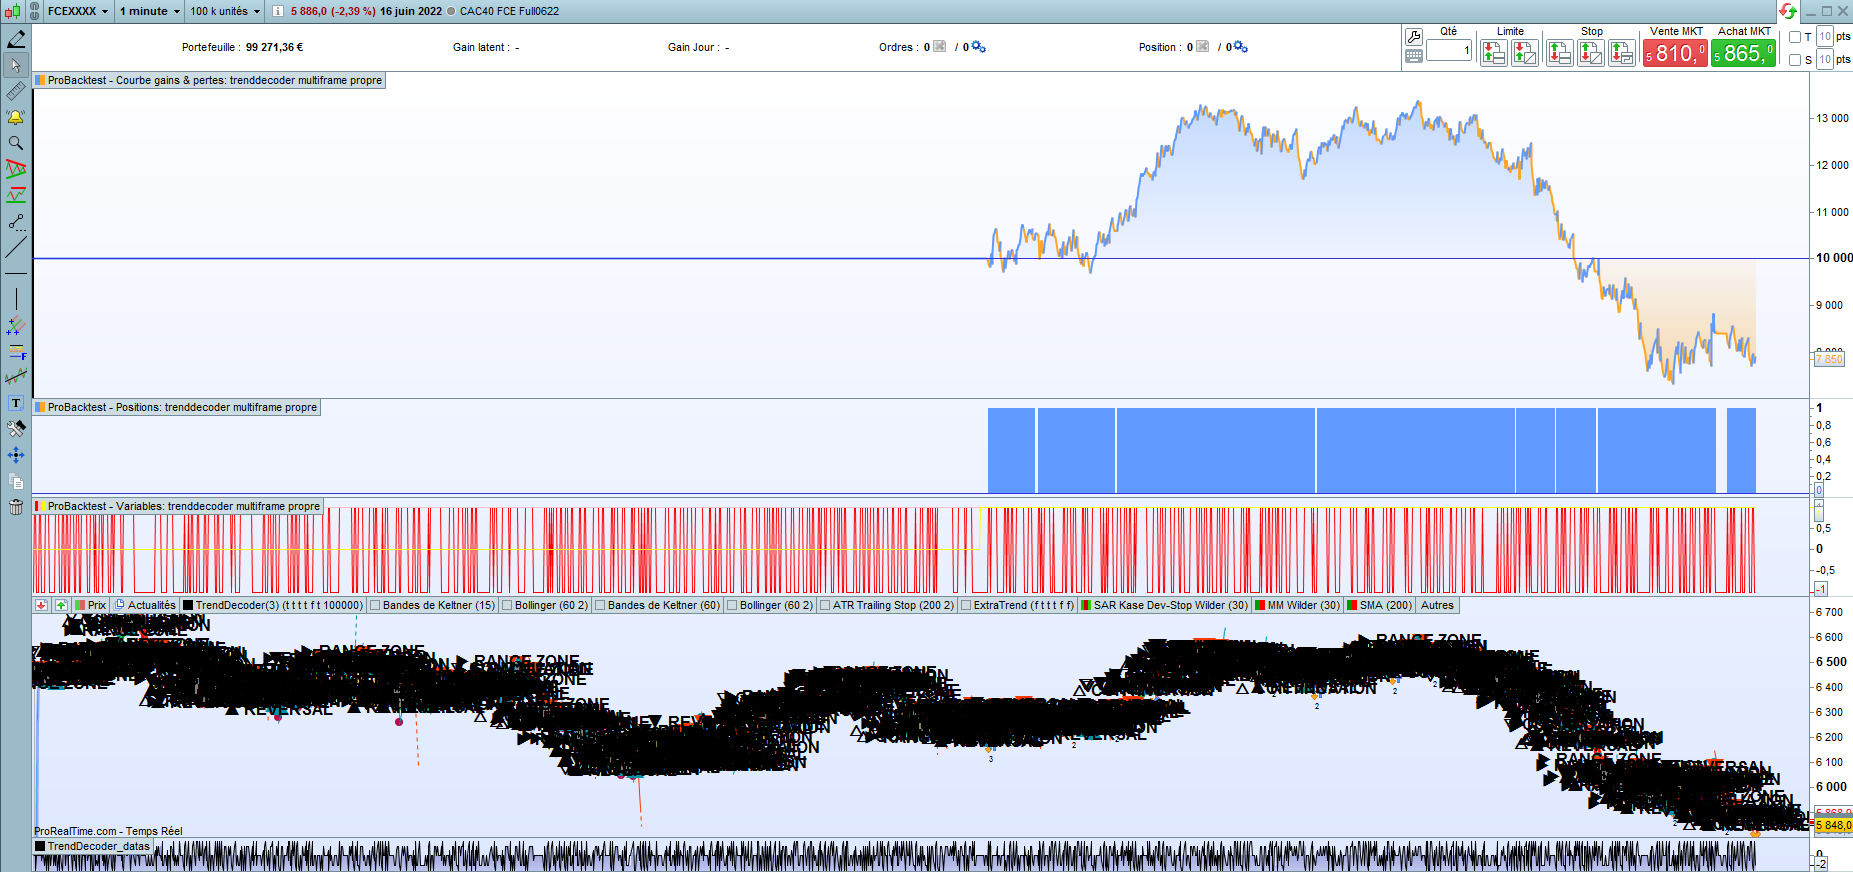1853x872 pixels.
Task: Click the third Stop order button
Action: (x=1622, y=53)
